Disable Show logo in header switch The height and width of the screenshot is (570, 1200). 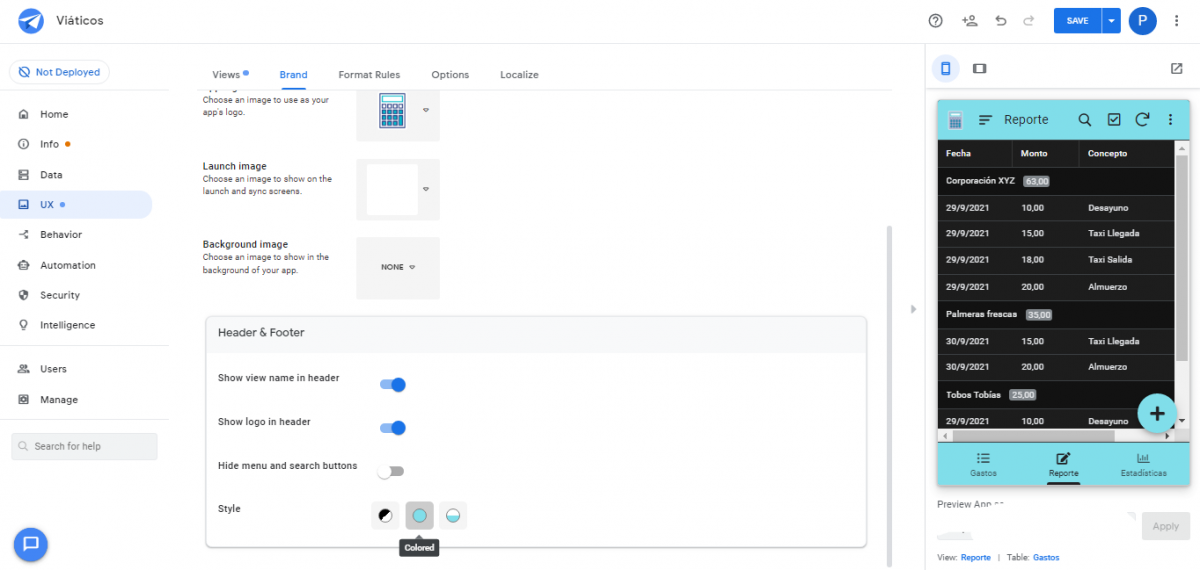(392, 428)
